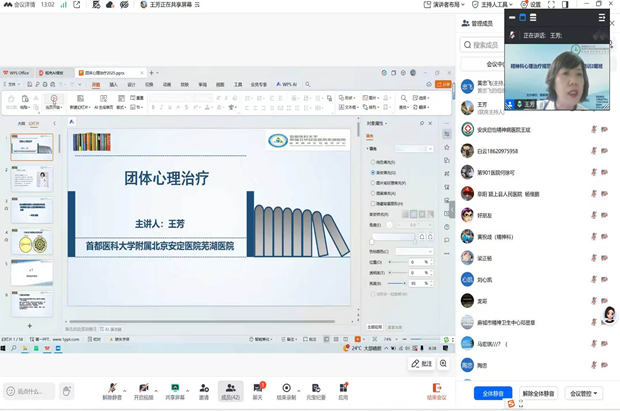Open the WPS AI tab
Image resolution: width=620 pixels, height=411 pixels.
point(287,85)
